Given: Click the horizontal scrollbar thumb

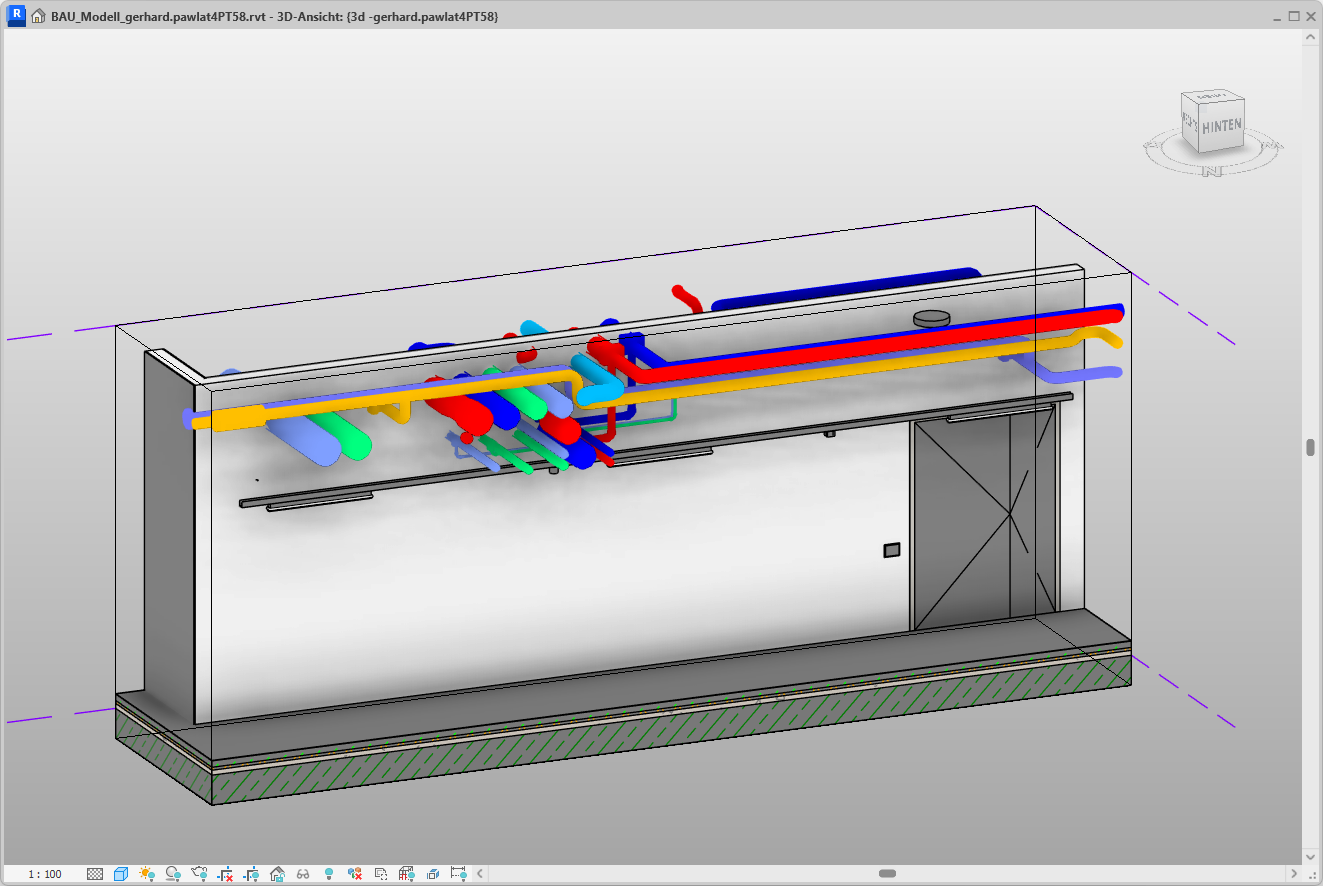Looking at the screenshot, I should [x=887, y=874].
